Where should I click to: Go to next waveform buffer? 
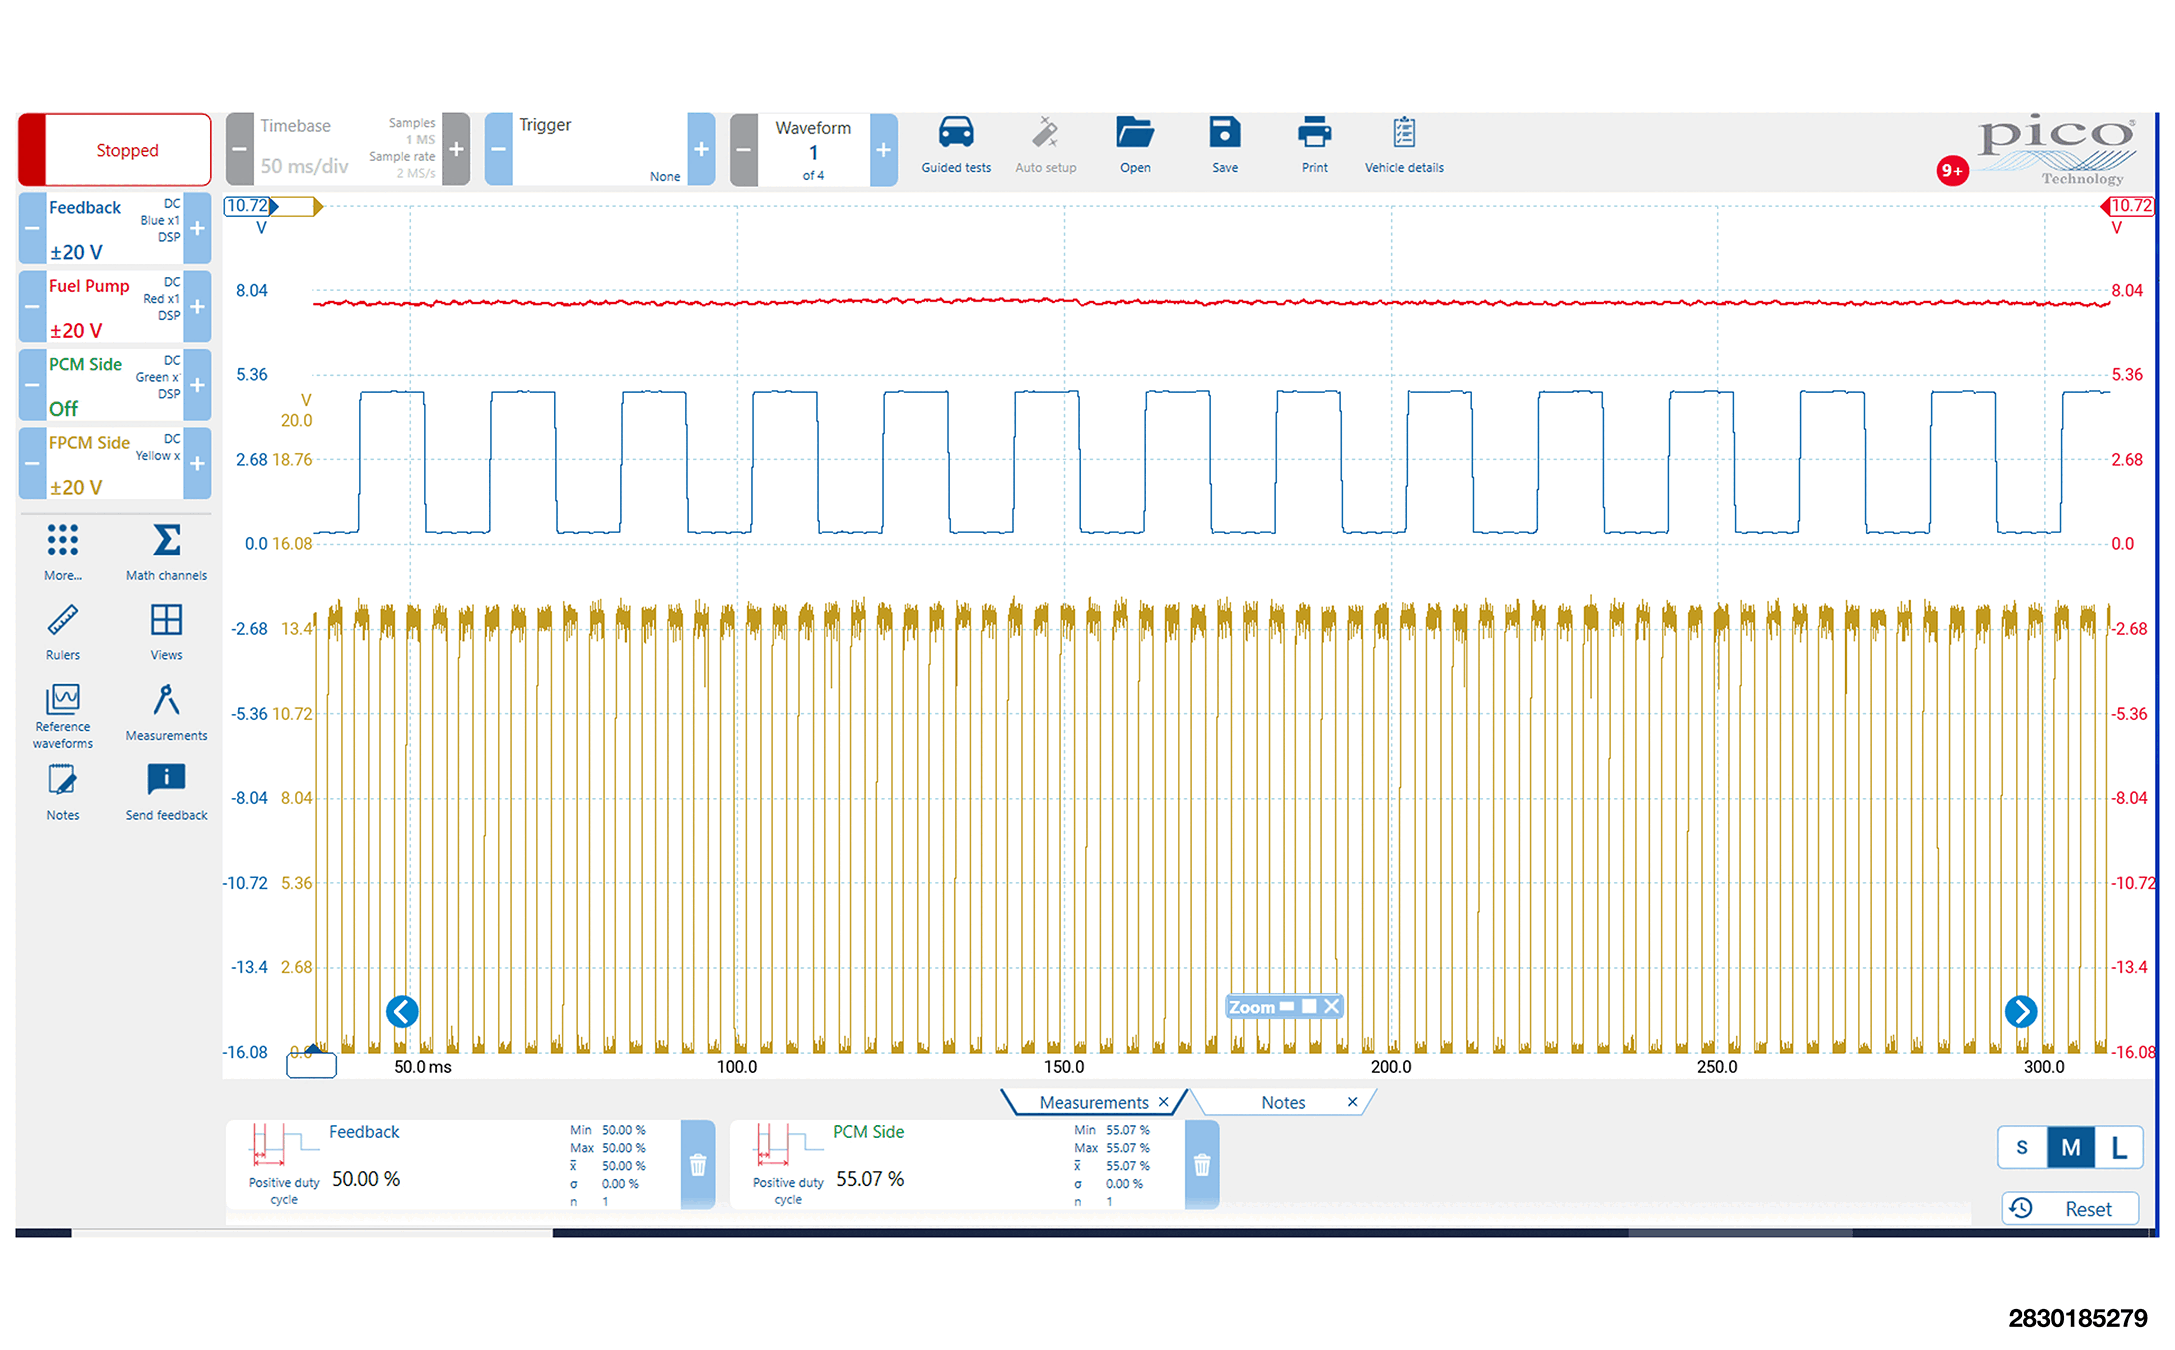883,150
